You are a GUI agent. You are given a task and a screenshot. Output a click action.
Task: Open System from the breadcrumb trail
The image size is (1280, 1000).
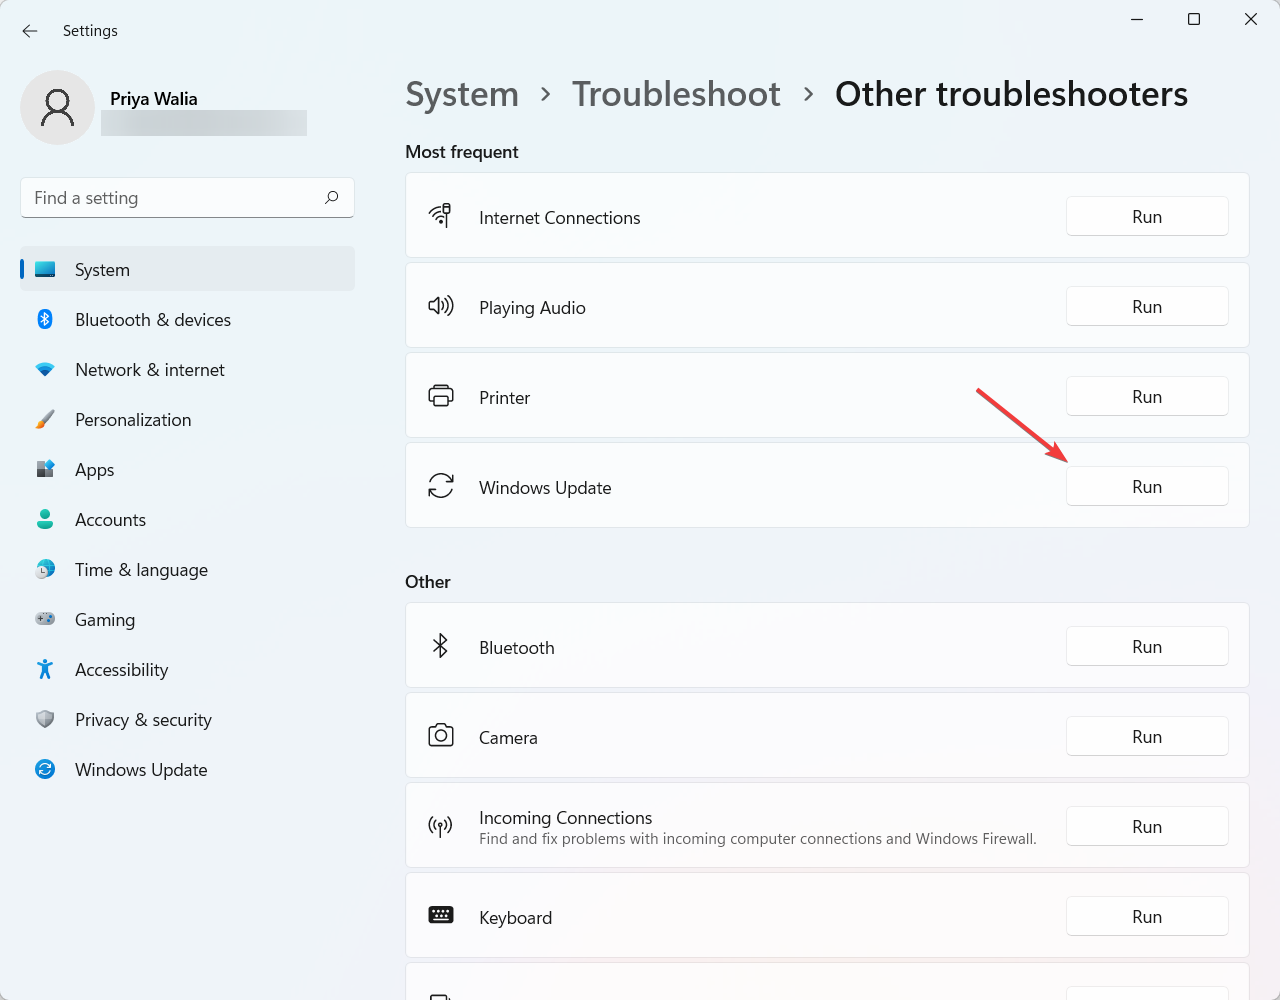(x=462, y=93)
